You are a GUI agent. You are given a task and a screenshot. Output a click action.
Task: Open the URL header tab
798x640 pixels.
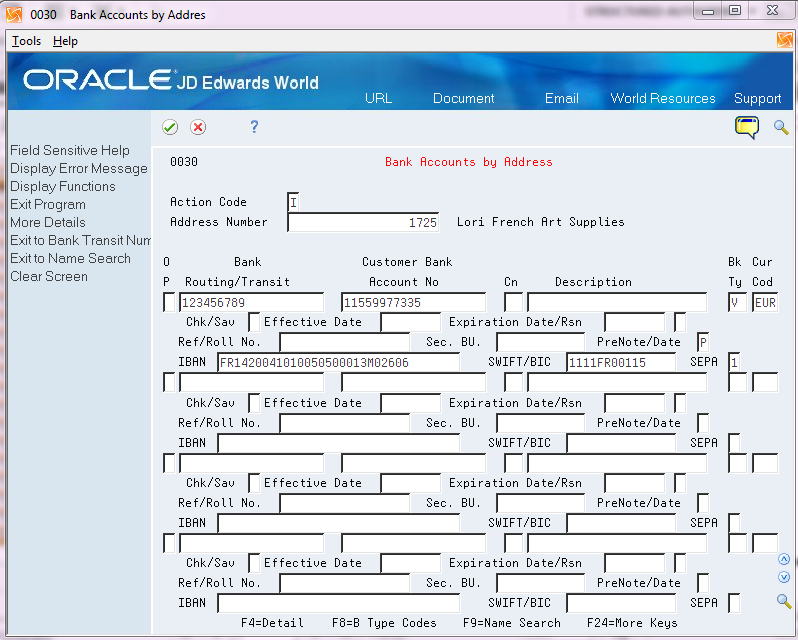(x=378, y=98)
